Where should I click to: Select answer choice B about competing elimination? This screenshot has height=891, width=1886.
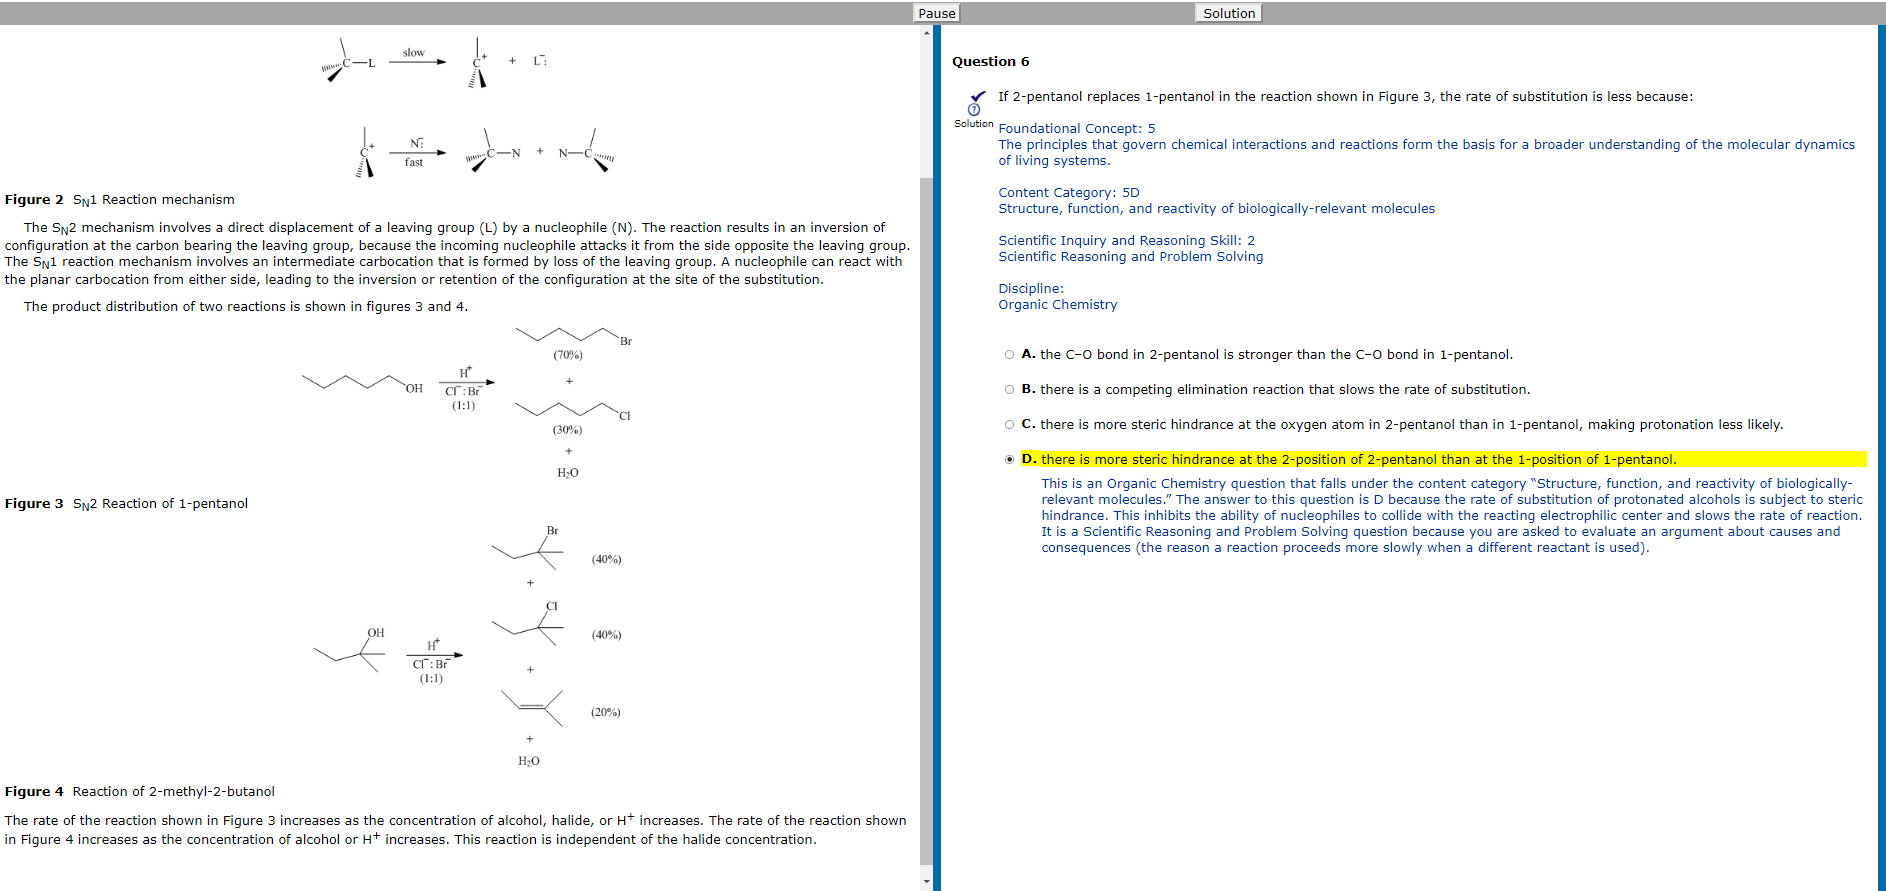[x=1009, y=390]
